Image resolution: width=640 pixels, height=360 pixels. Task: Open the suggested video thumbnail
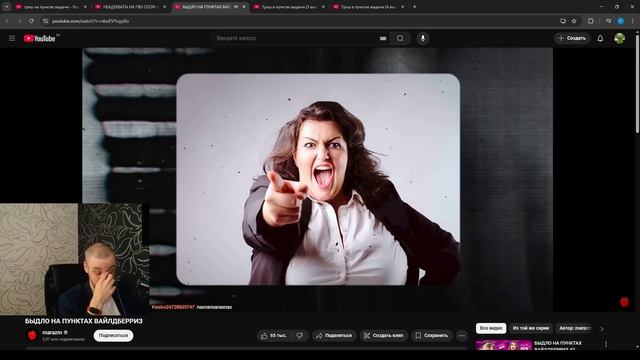[504, 345]
